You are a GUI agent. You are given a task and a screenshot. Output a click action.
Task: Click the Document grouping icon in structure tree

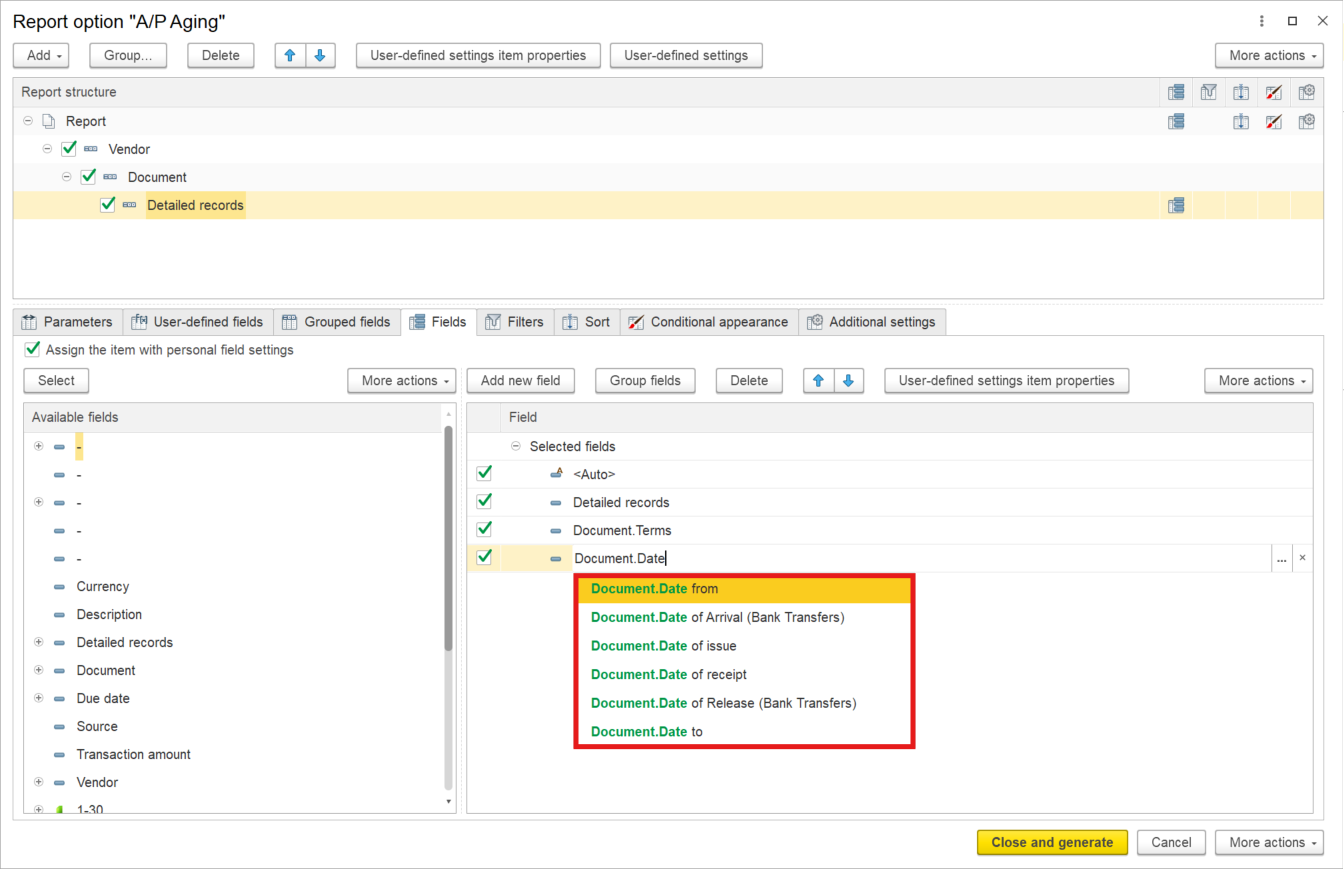point(110,177)
